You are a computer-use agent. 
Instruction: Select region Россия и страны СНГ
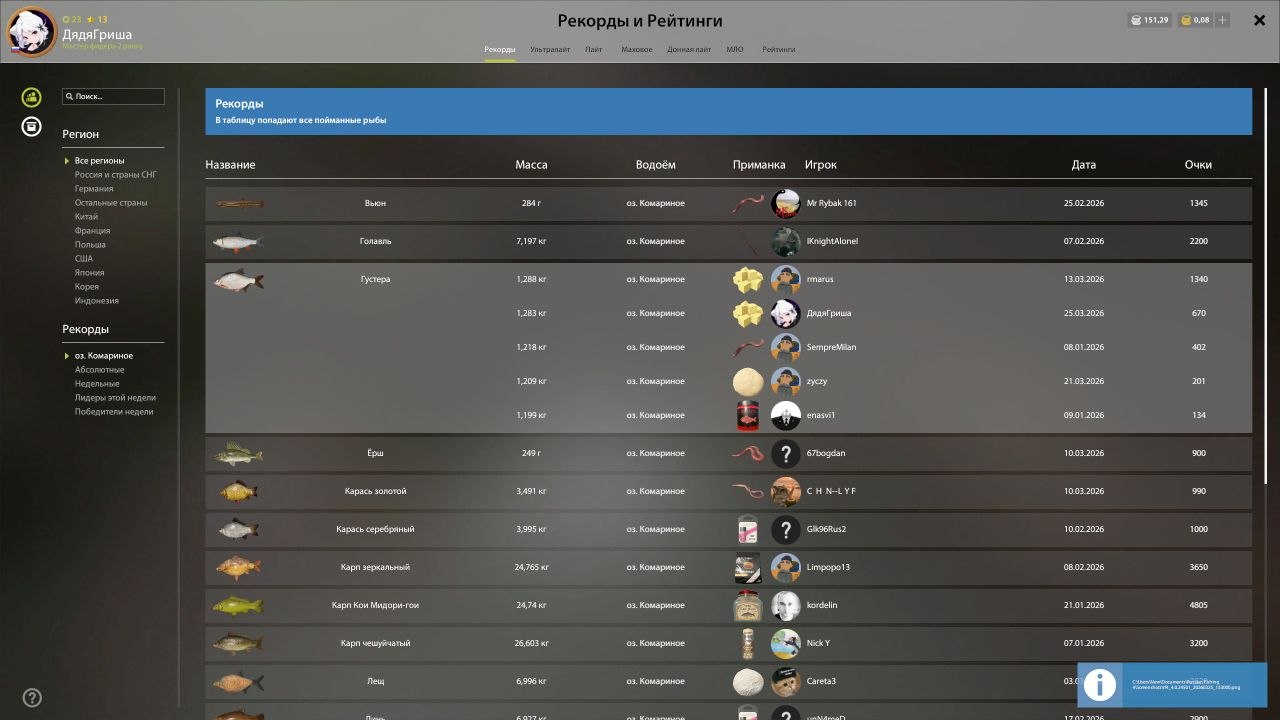point(115,175)
